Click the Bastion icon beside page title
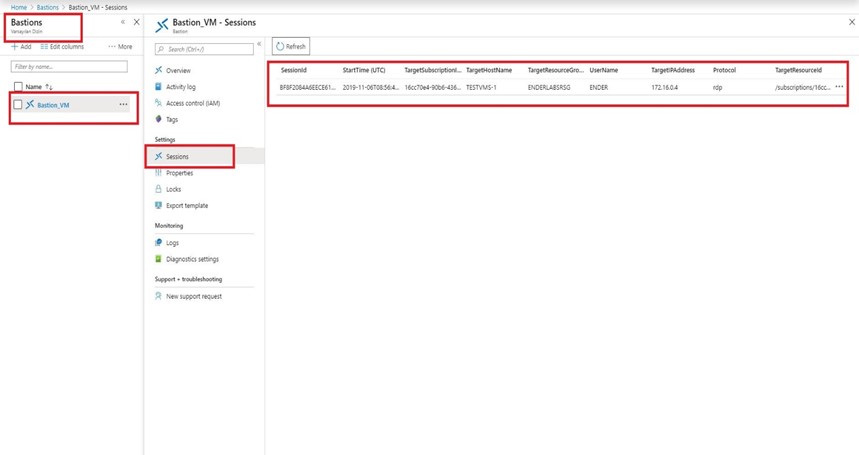 click(x=162, y=25)
